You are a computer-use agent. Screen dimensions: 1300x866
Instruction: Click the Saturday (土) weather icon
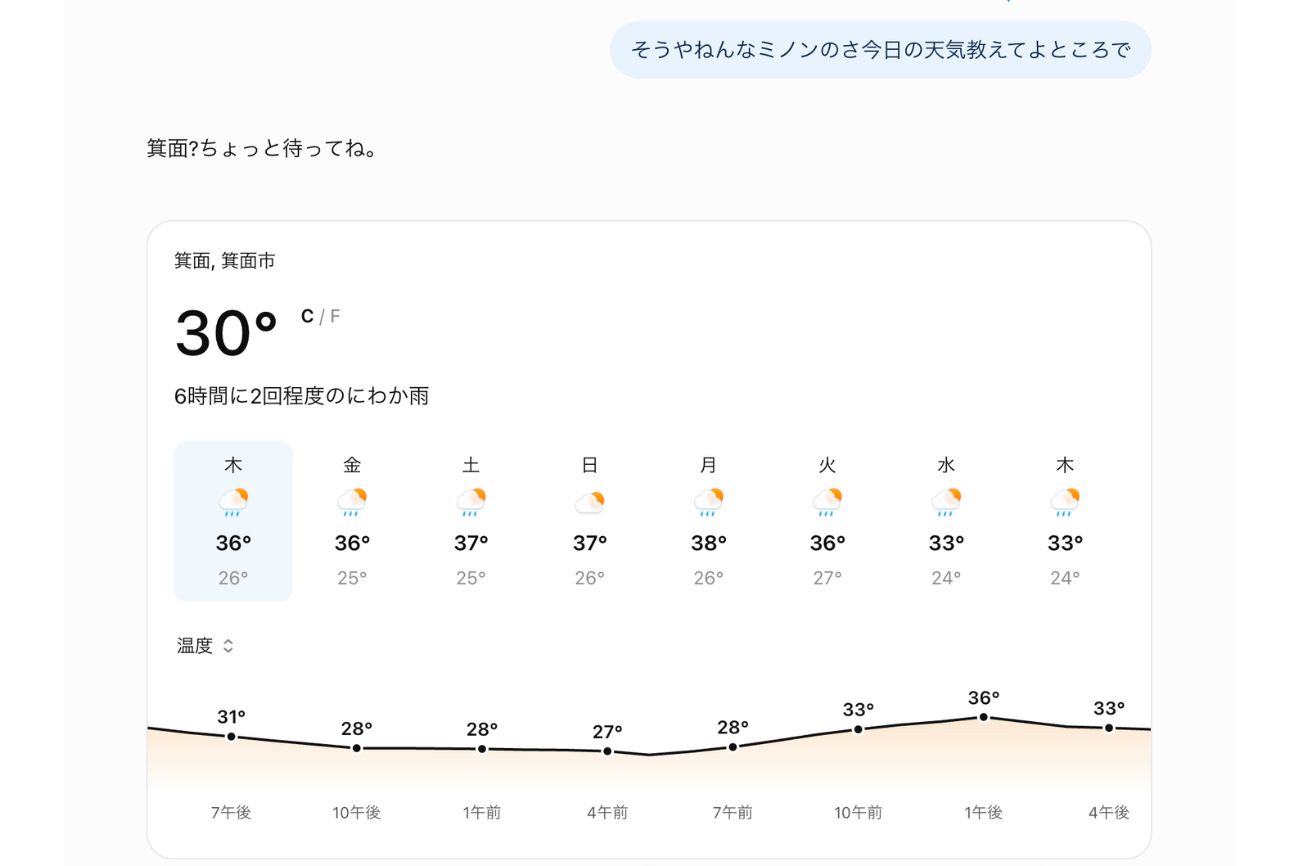pyautogui.click(x=471, y=502)
